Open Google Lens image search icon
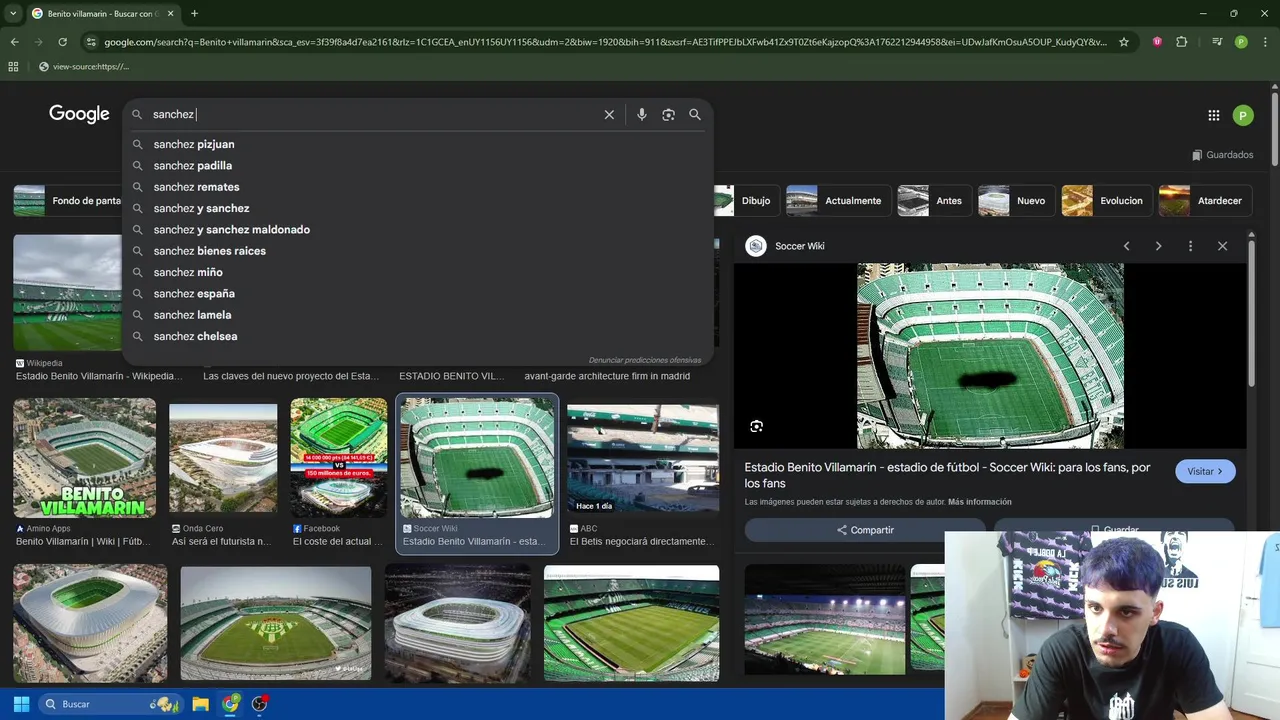Screen dimensions: 1280x720 [x=668, y=115]
